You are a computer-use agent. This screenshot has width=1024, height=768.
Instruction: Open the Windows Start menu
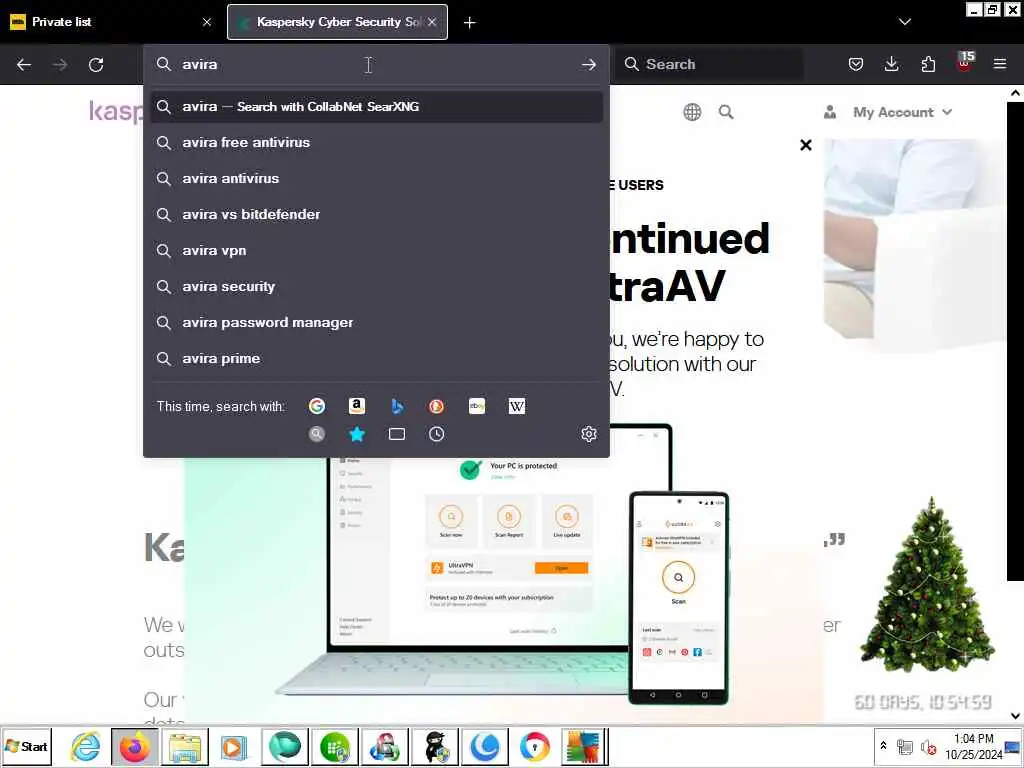coord(26,746)
